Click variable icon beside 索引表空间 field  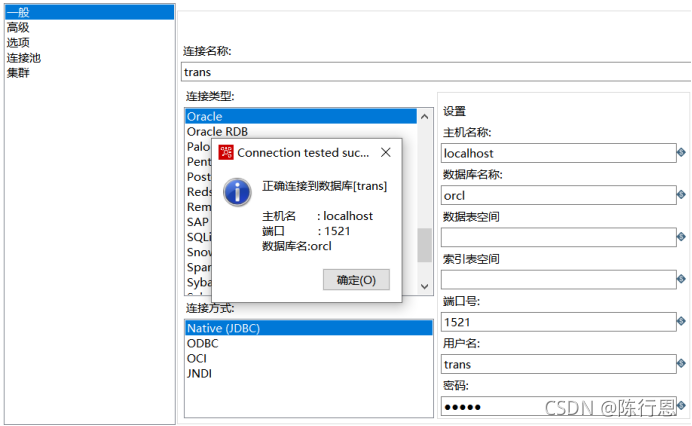(681, 279)
